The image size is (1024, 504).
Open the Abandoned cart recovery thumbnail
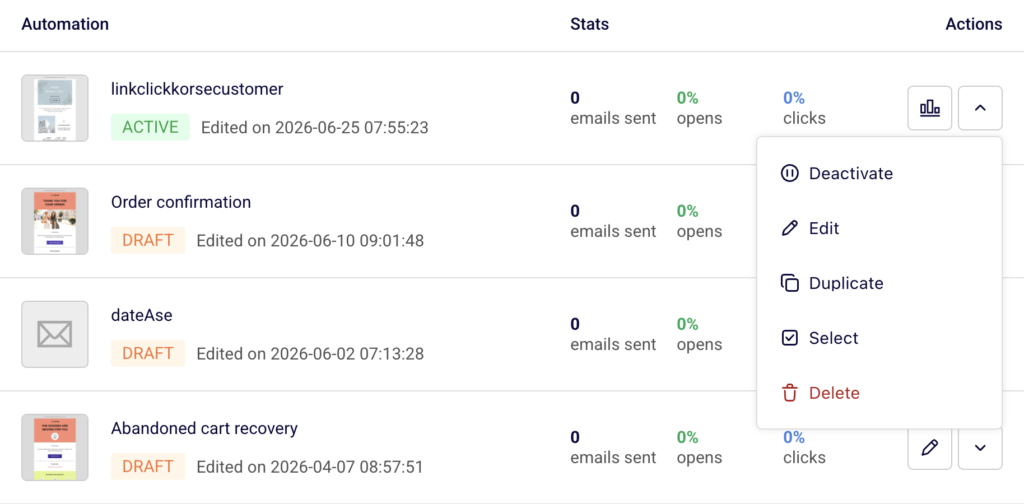[x=55, y=447]
